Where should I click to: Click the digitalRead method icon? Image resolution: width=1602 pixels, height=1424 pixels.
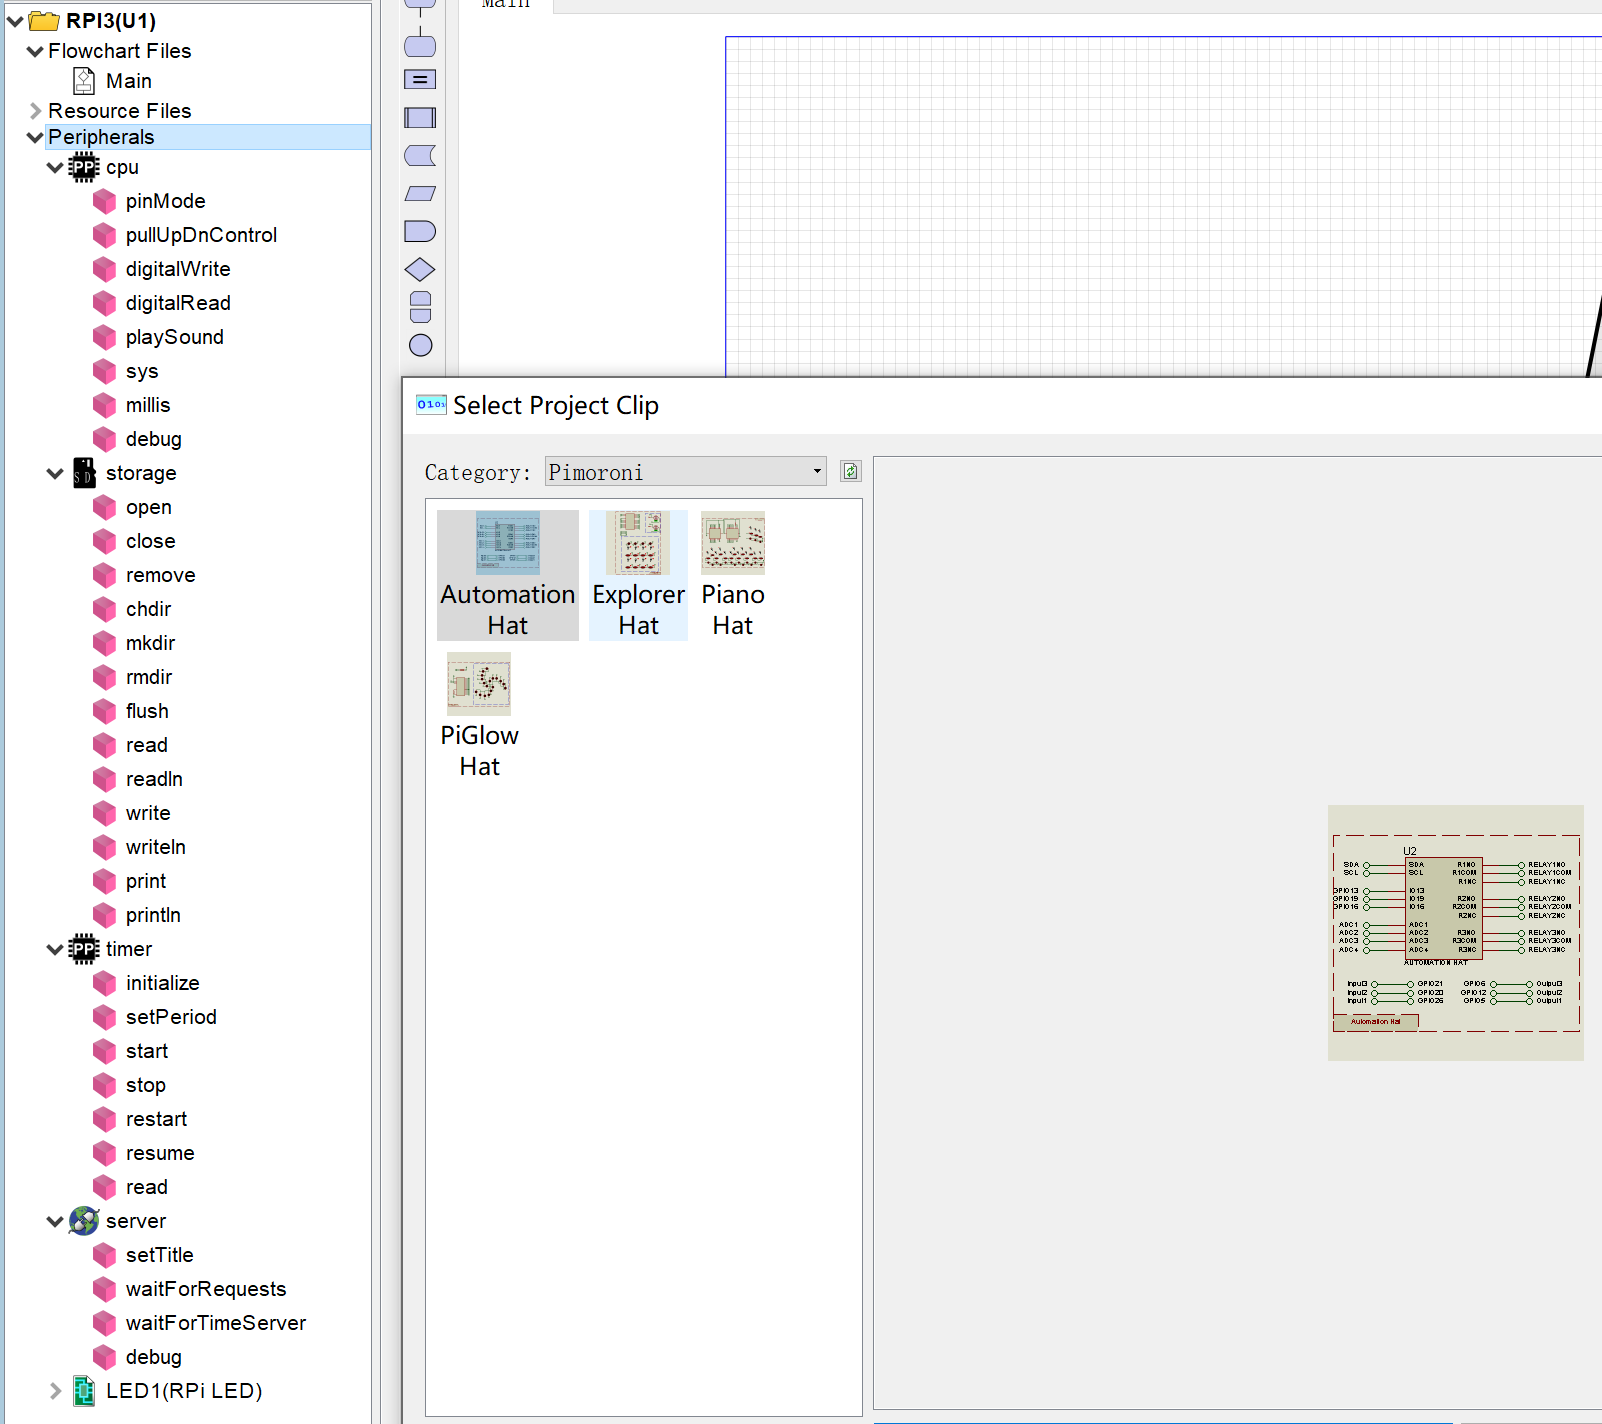point(105,304)
